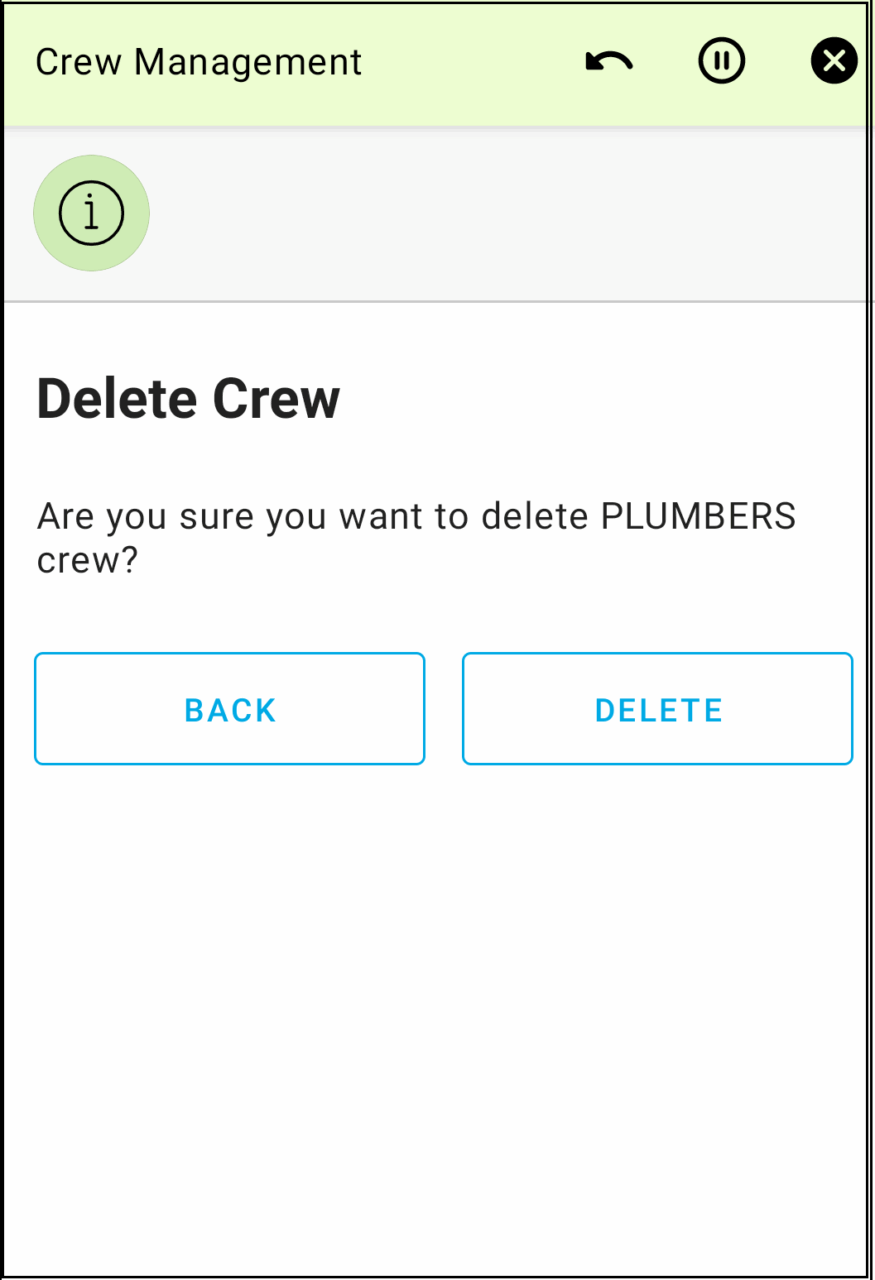Click the undo arrow icon

pos(609,62)
